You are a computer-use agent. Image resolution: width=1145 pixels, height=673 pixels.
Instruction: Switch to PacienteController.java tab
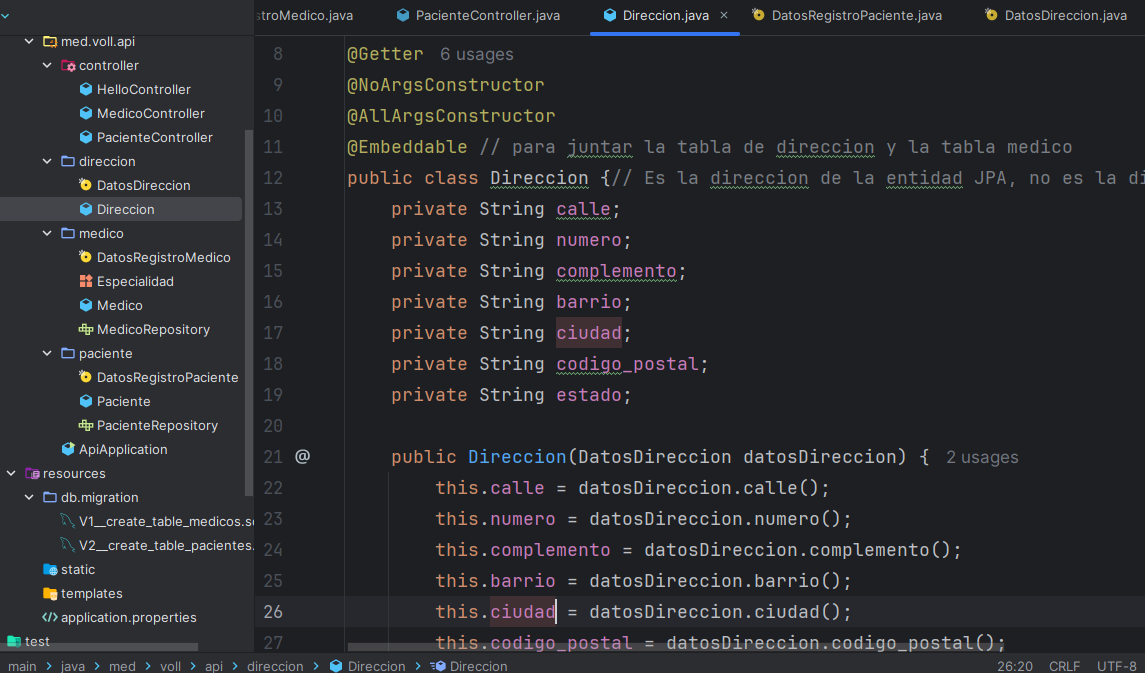(478, 15)
